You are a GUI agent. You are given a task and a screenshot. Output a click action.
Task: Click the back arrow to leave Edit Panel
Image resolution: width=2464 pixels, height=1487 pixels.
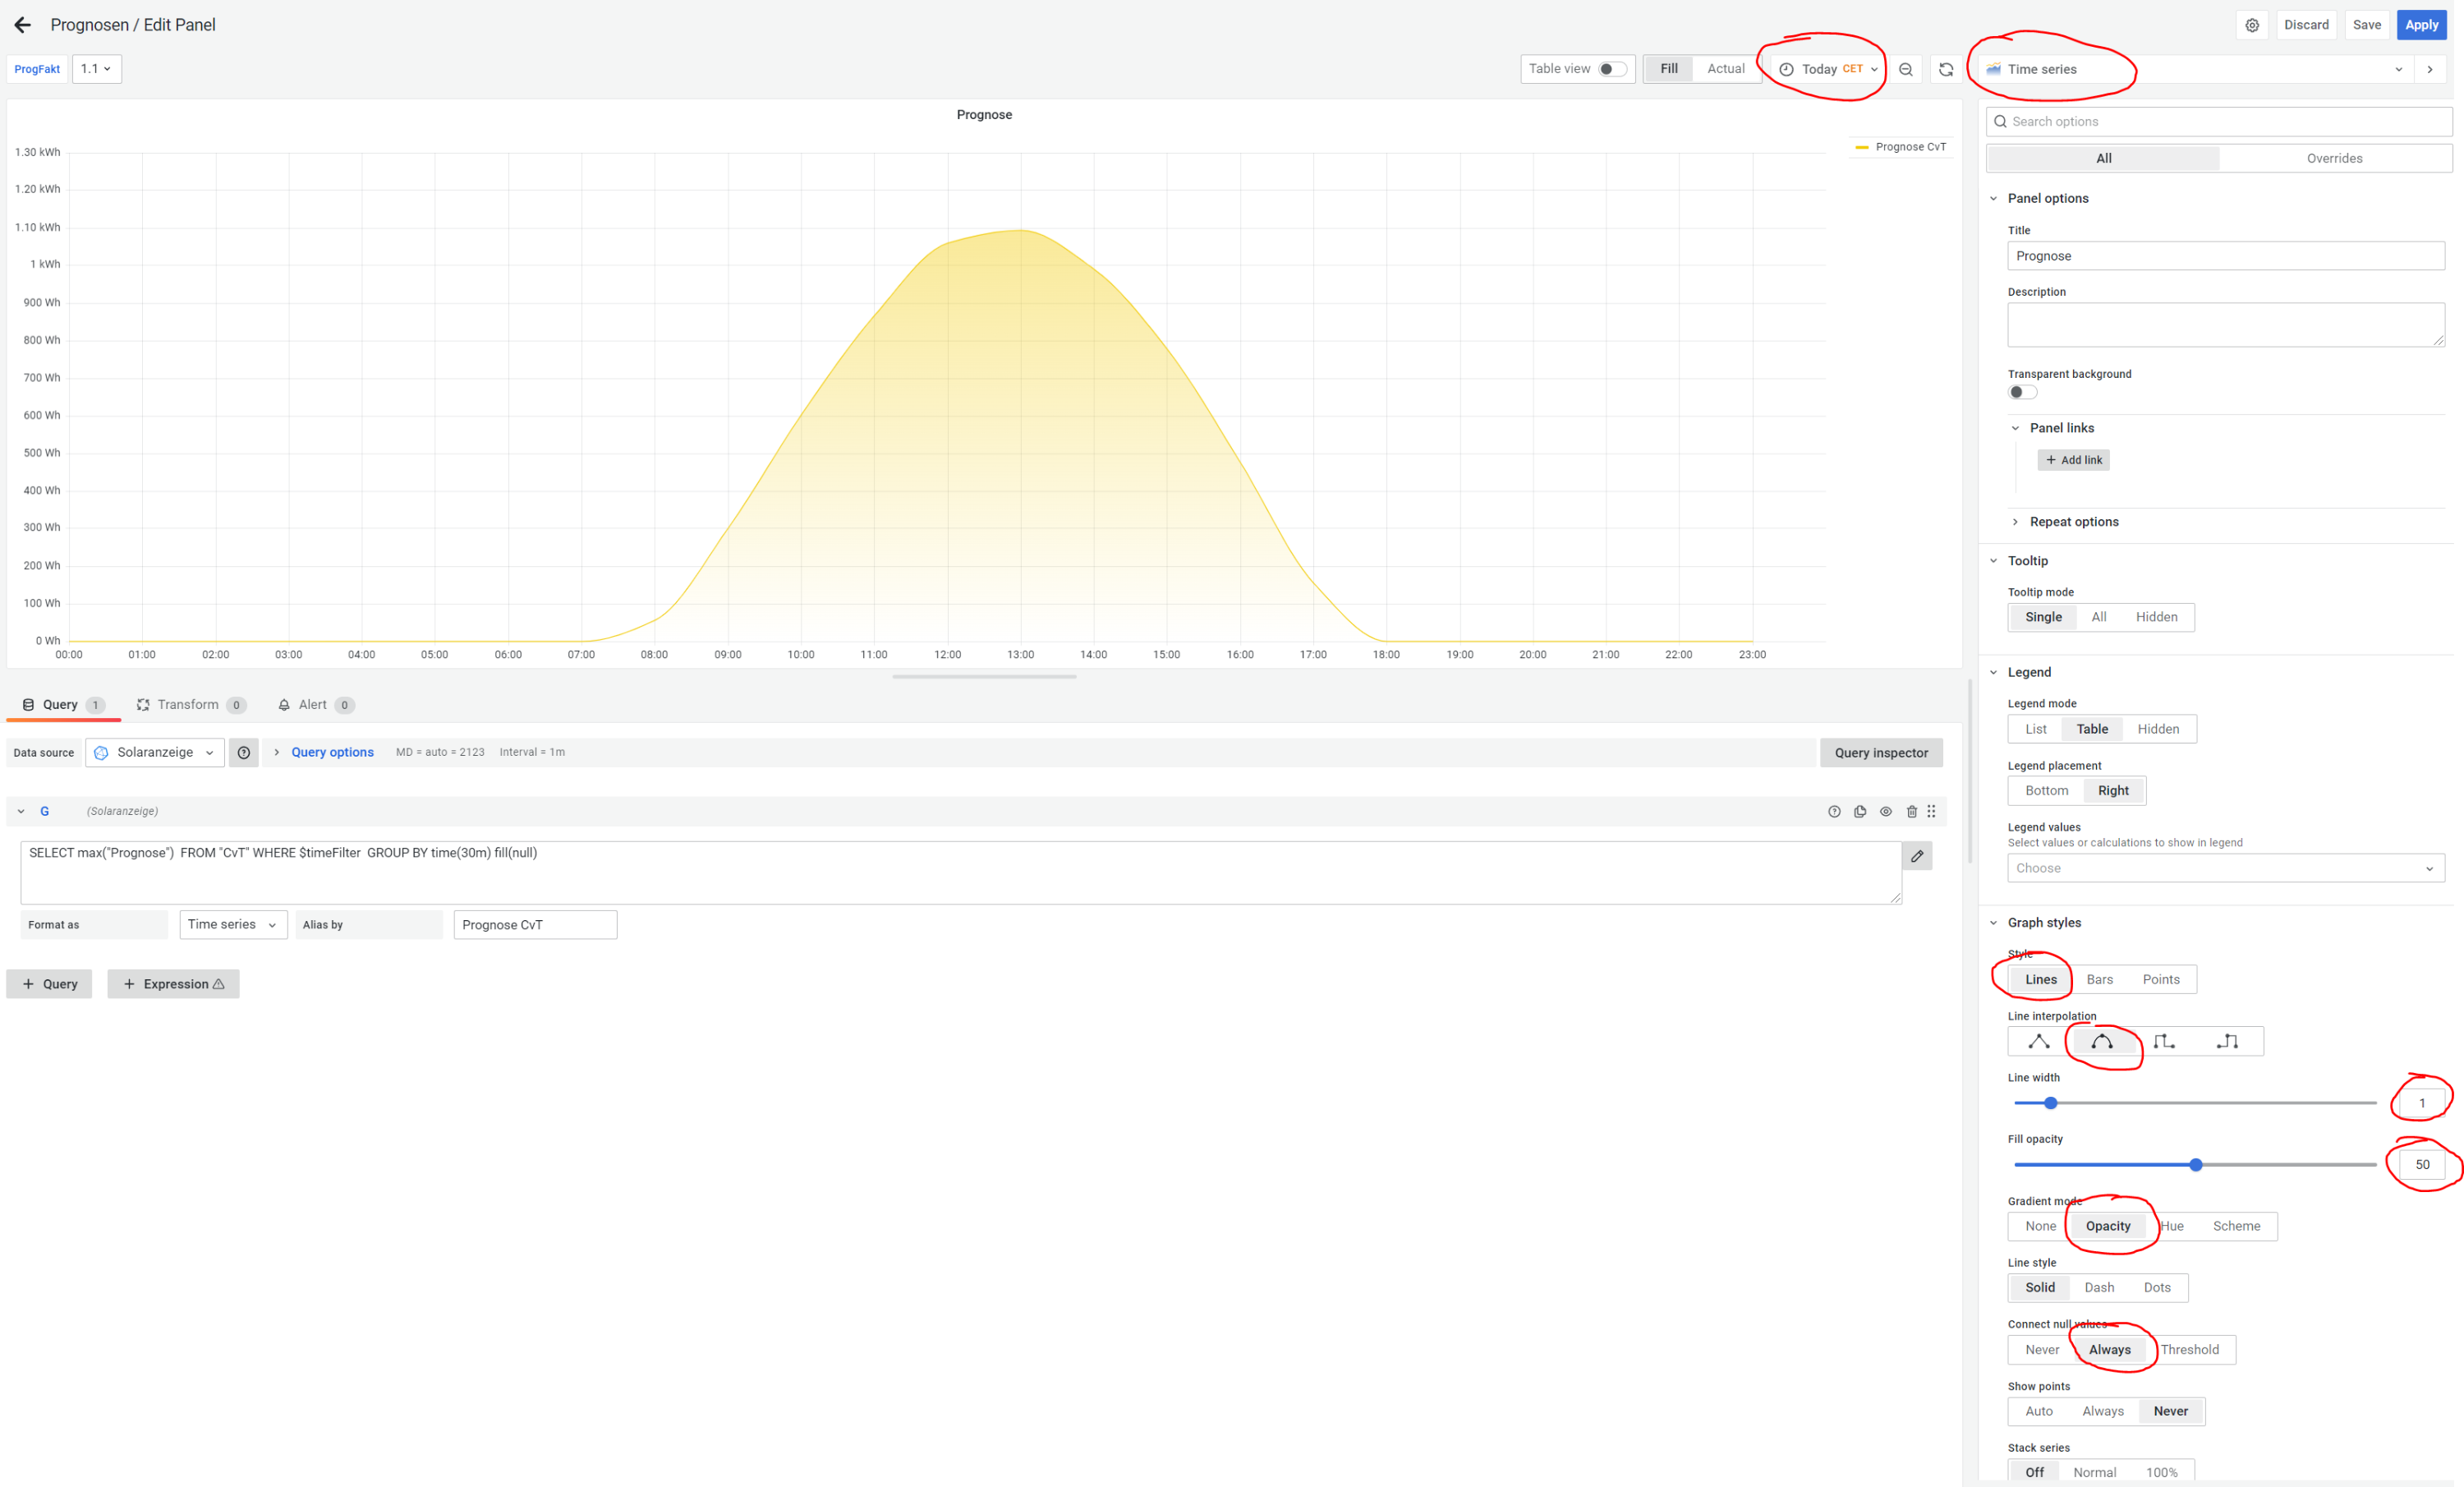pyautogui.click(x=22, y=25)
